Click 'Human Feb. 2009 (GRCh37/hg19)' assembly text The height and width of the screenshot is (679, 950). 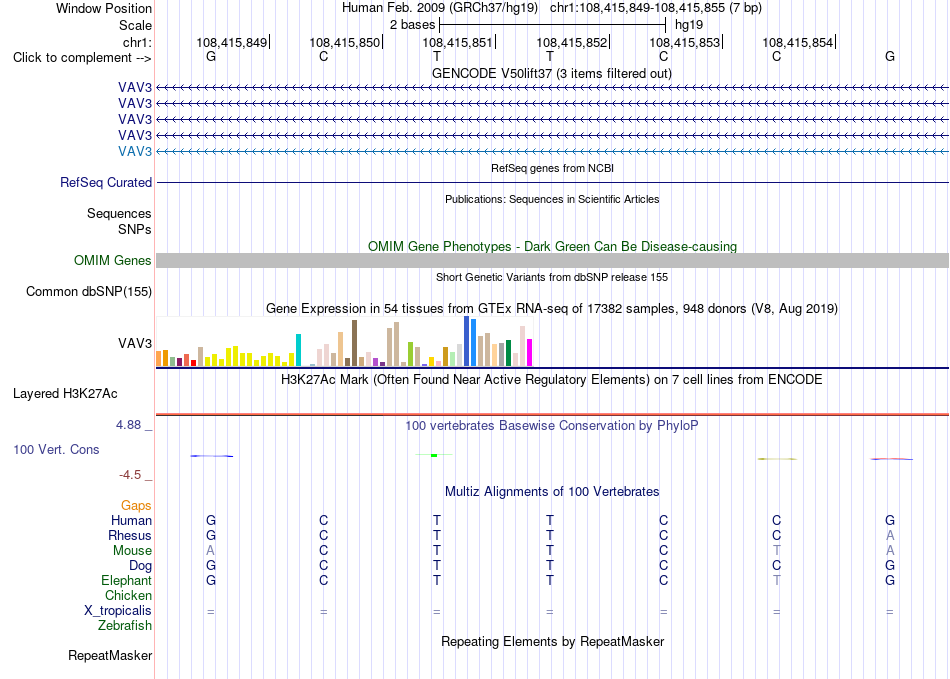[x=440, y=8]
